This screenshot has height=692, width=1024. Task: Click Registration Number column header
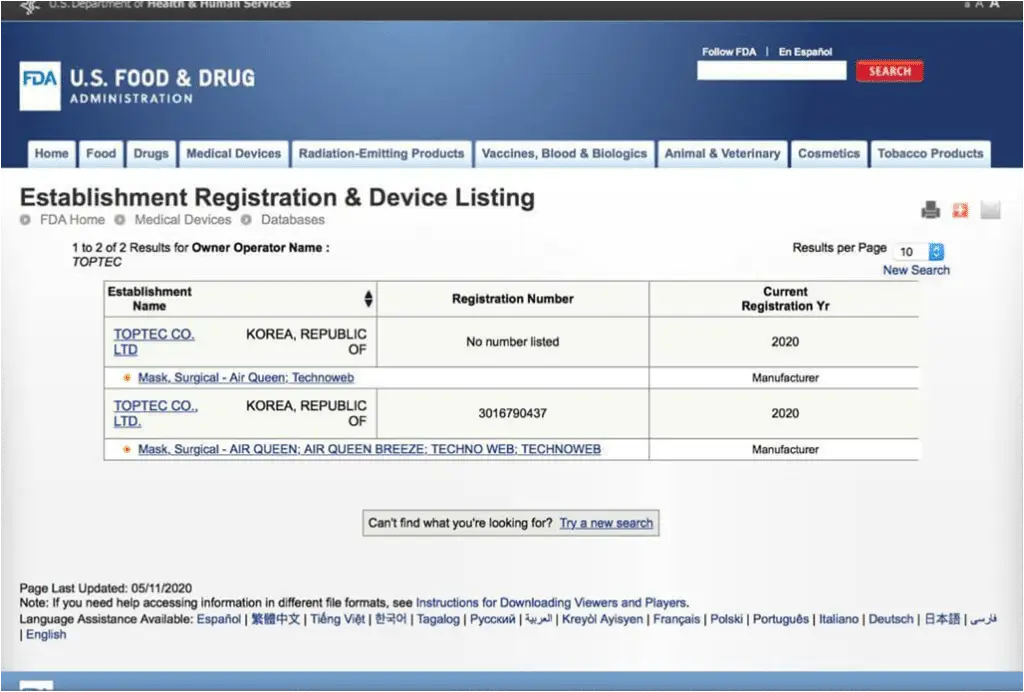pos(513,299)
